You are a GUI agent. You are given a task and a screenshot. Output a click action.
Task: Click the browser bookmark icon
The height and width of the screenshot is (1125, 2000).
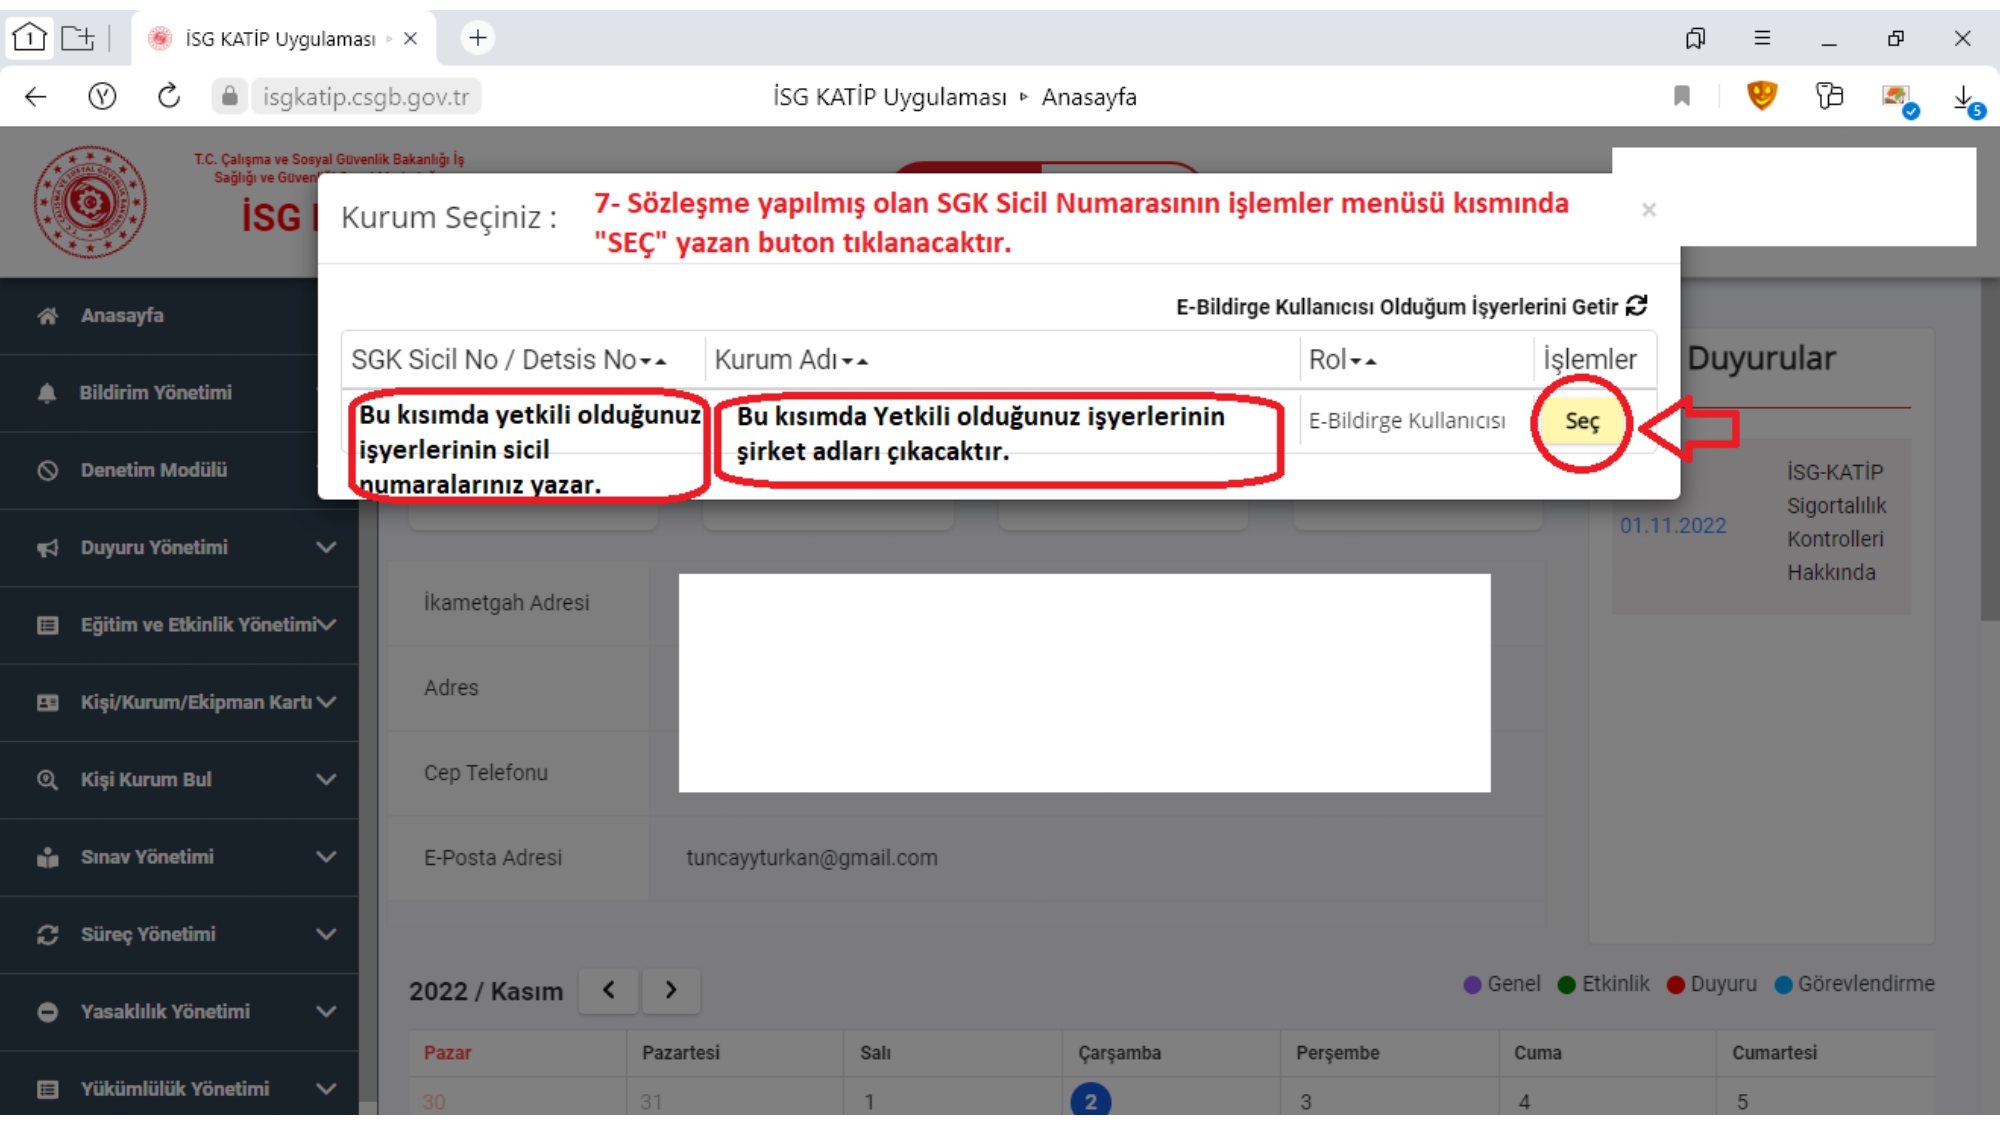coord(1681,97)
